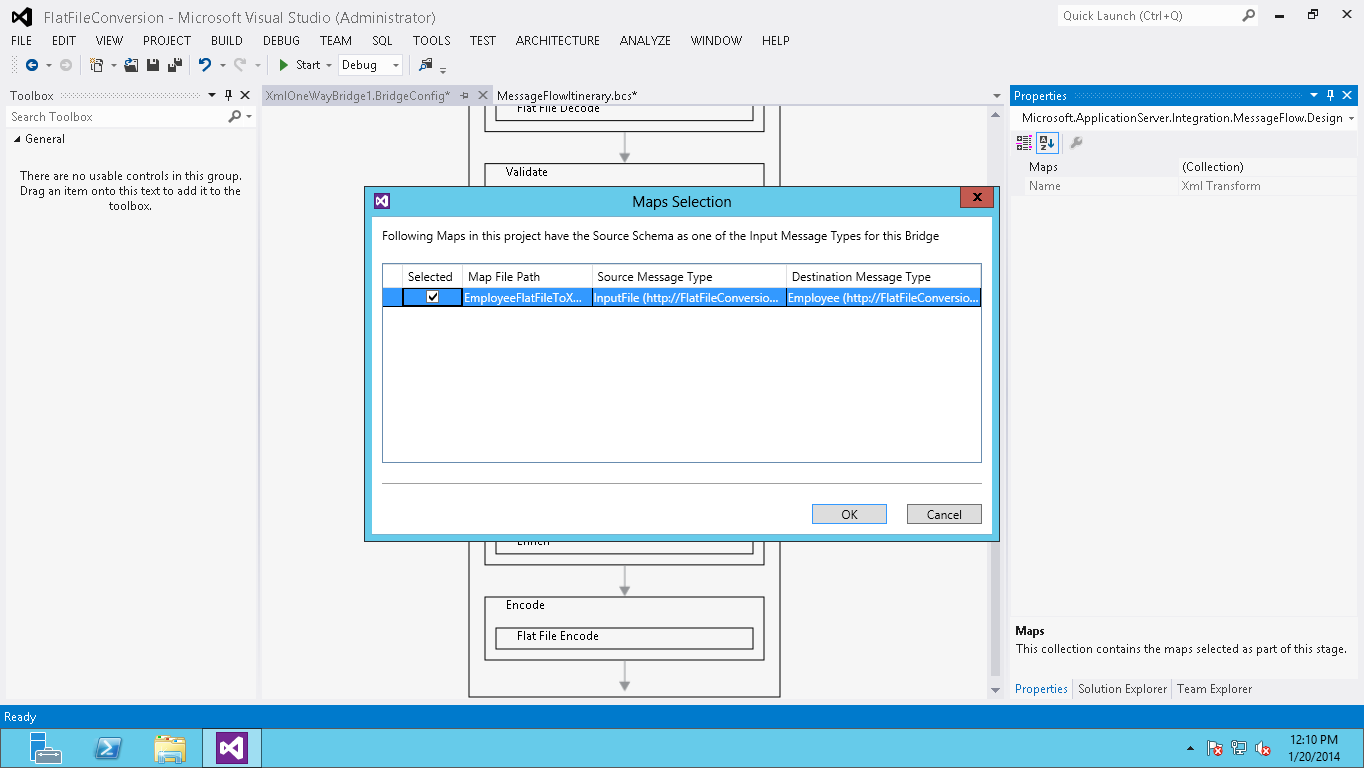
Task: Click the Quick Launch input field
Action: click(x=1150, y=15)
